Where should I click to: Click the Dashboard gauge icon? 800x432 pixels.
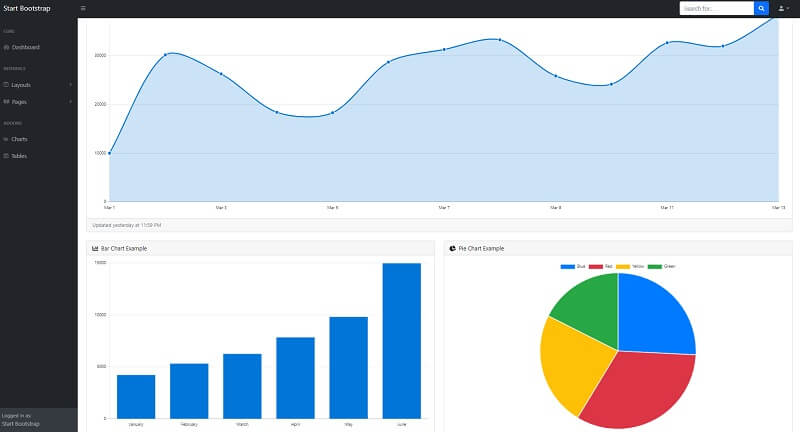6,47
